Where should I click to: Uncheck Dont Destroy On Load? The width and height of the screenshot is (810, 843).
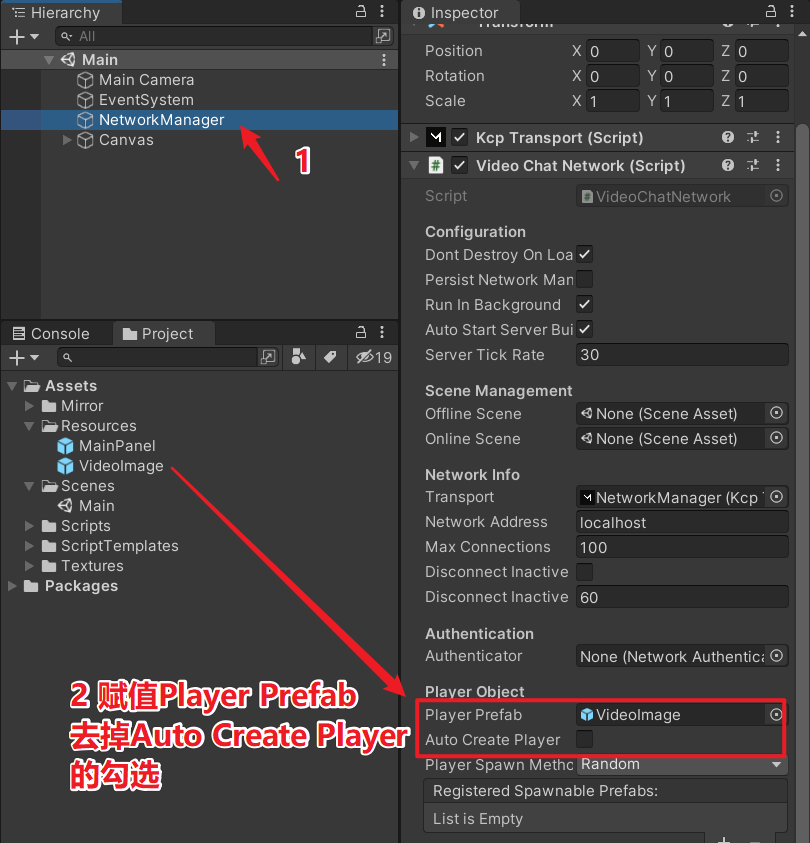[585, 254]
